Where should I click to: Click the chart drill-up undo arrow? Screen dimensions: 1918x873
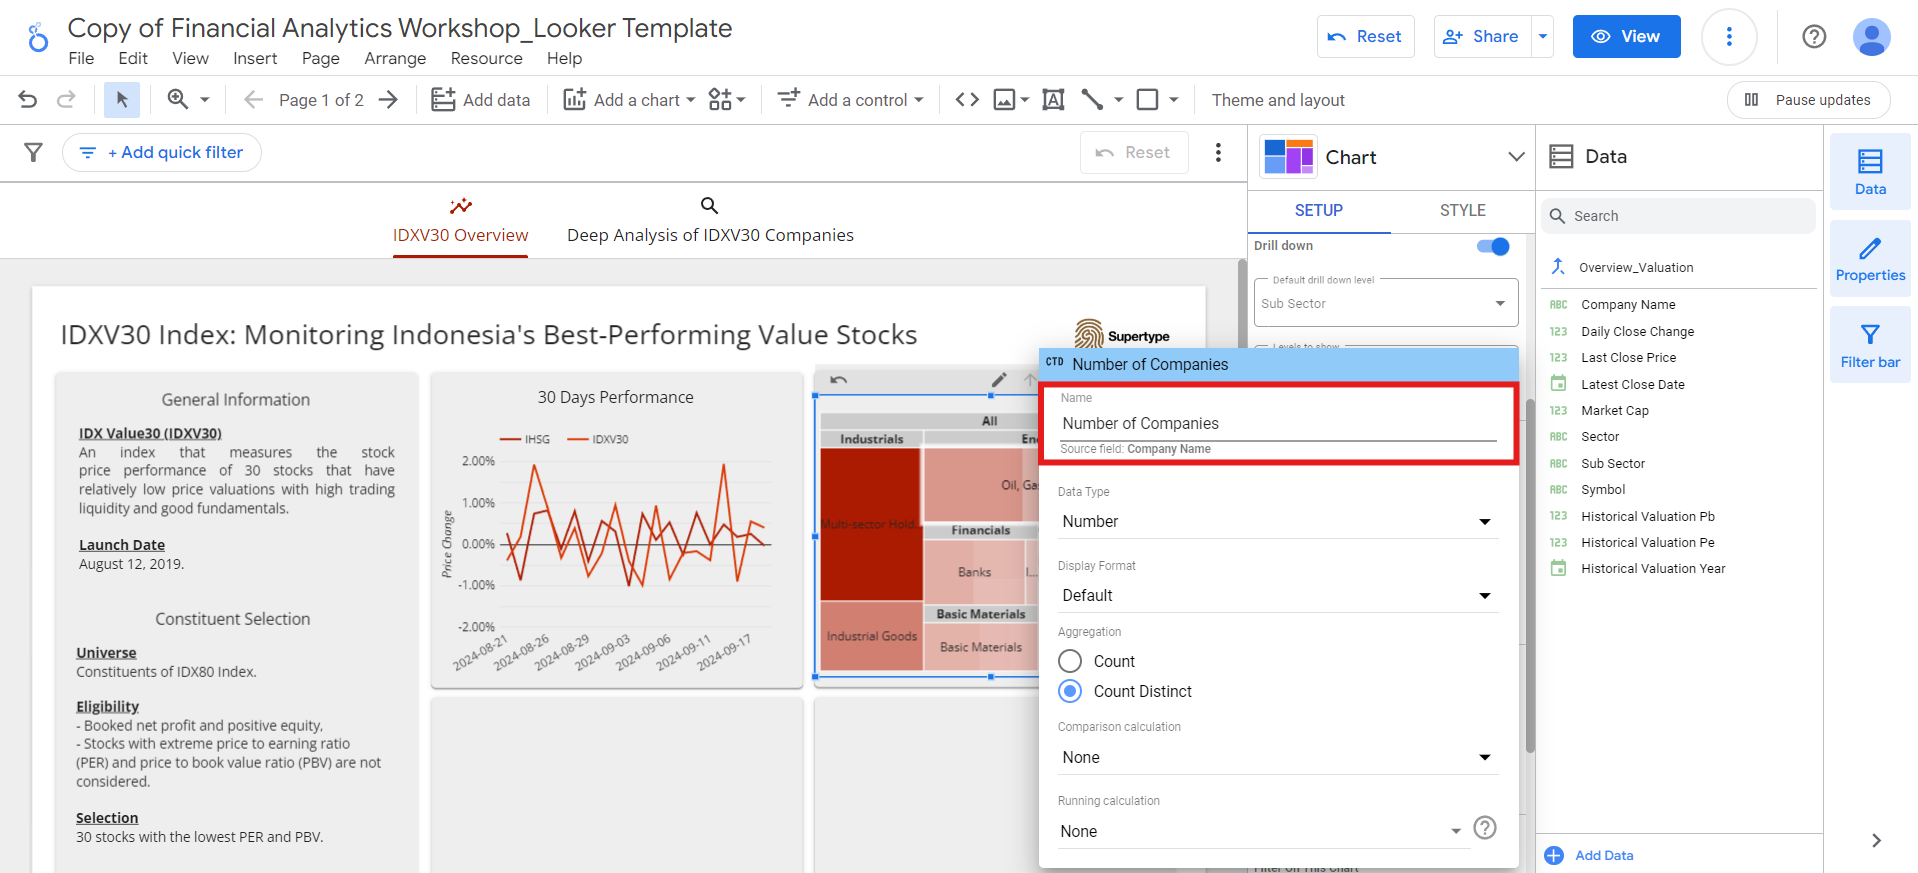click(839, 380)
